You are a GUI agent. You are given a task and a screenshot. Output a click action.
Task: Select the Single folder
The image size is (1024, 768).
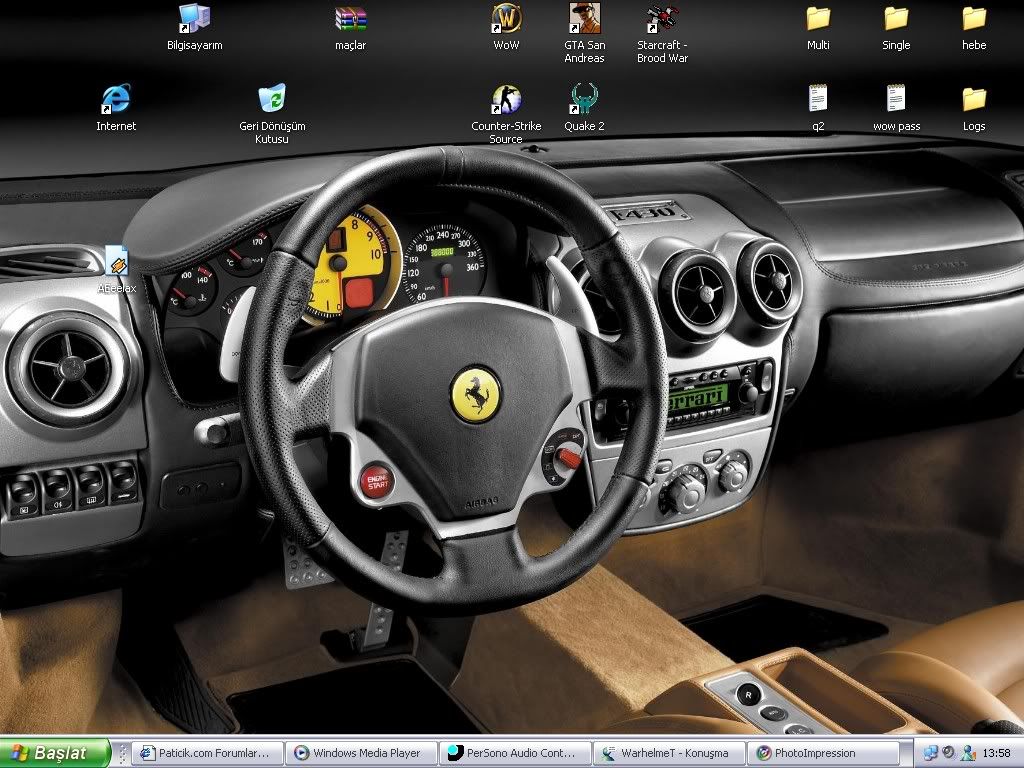896,19
